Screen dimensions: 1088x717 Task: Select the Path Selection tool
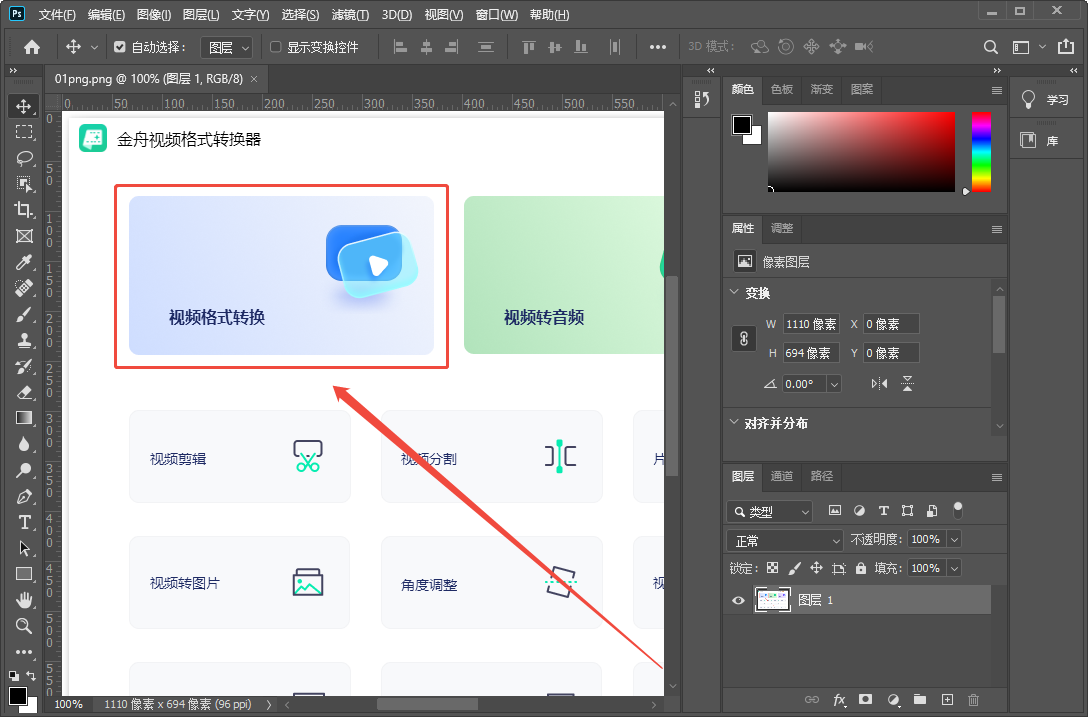tap(24, 548)
